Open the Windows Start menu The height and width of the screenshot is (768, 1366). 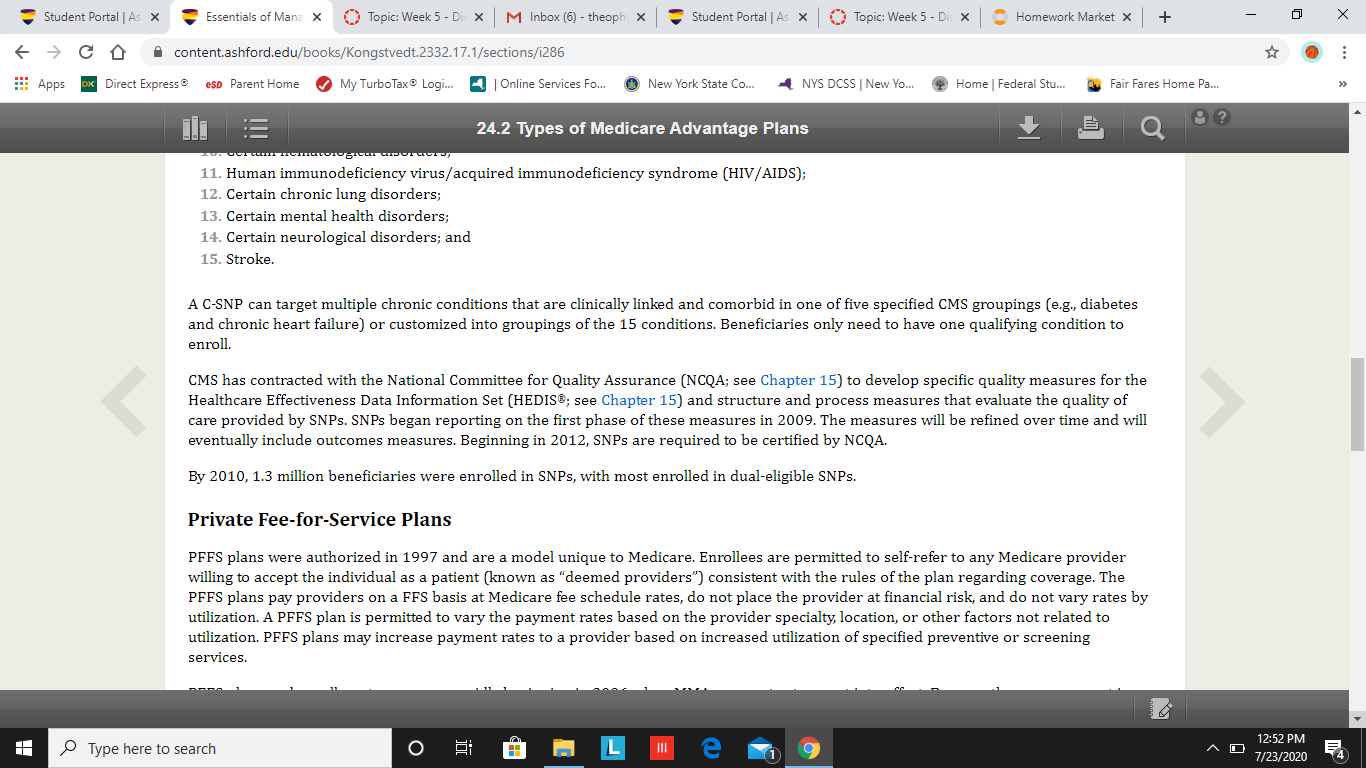point(24,748)
